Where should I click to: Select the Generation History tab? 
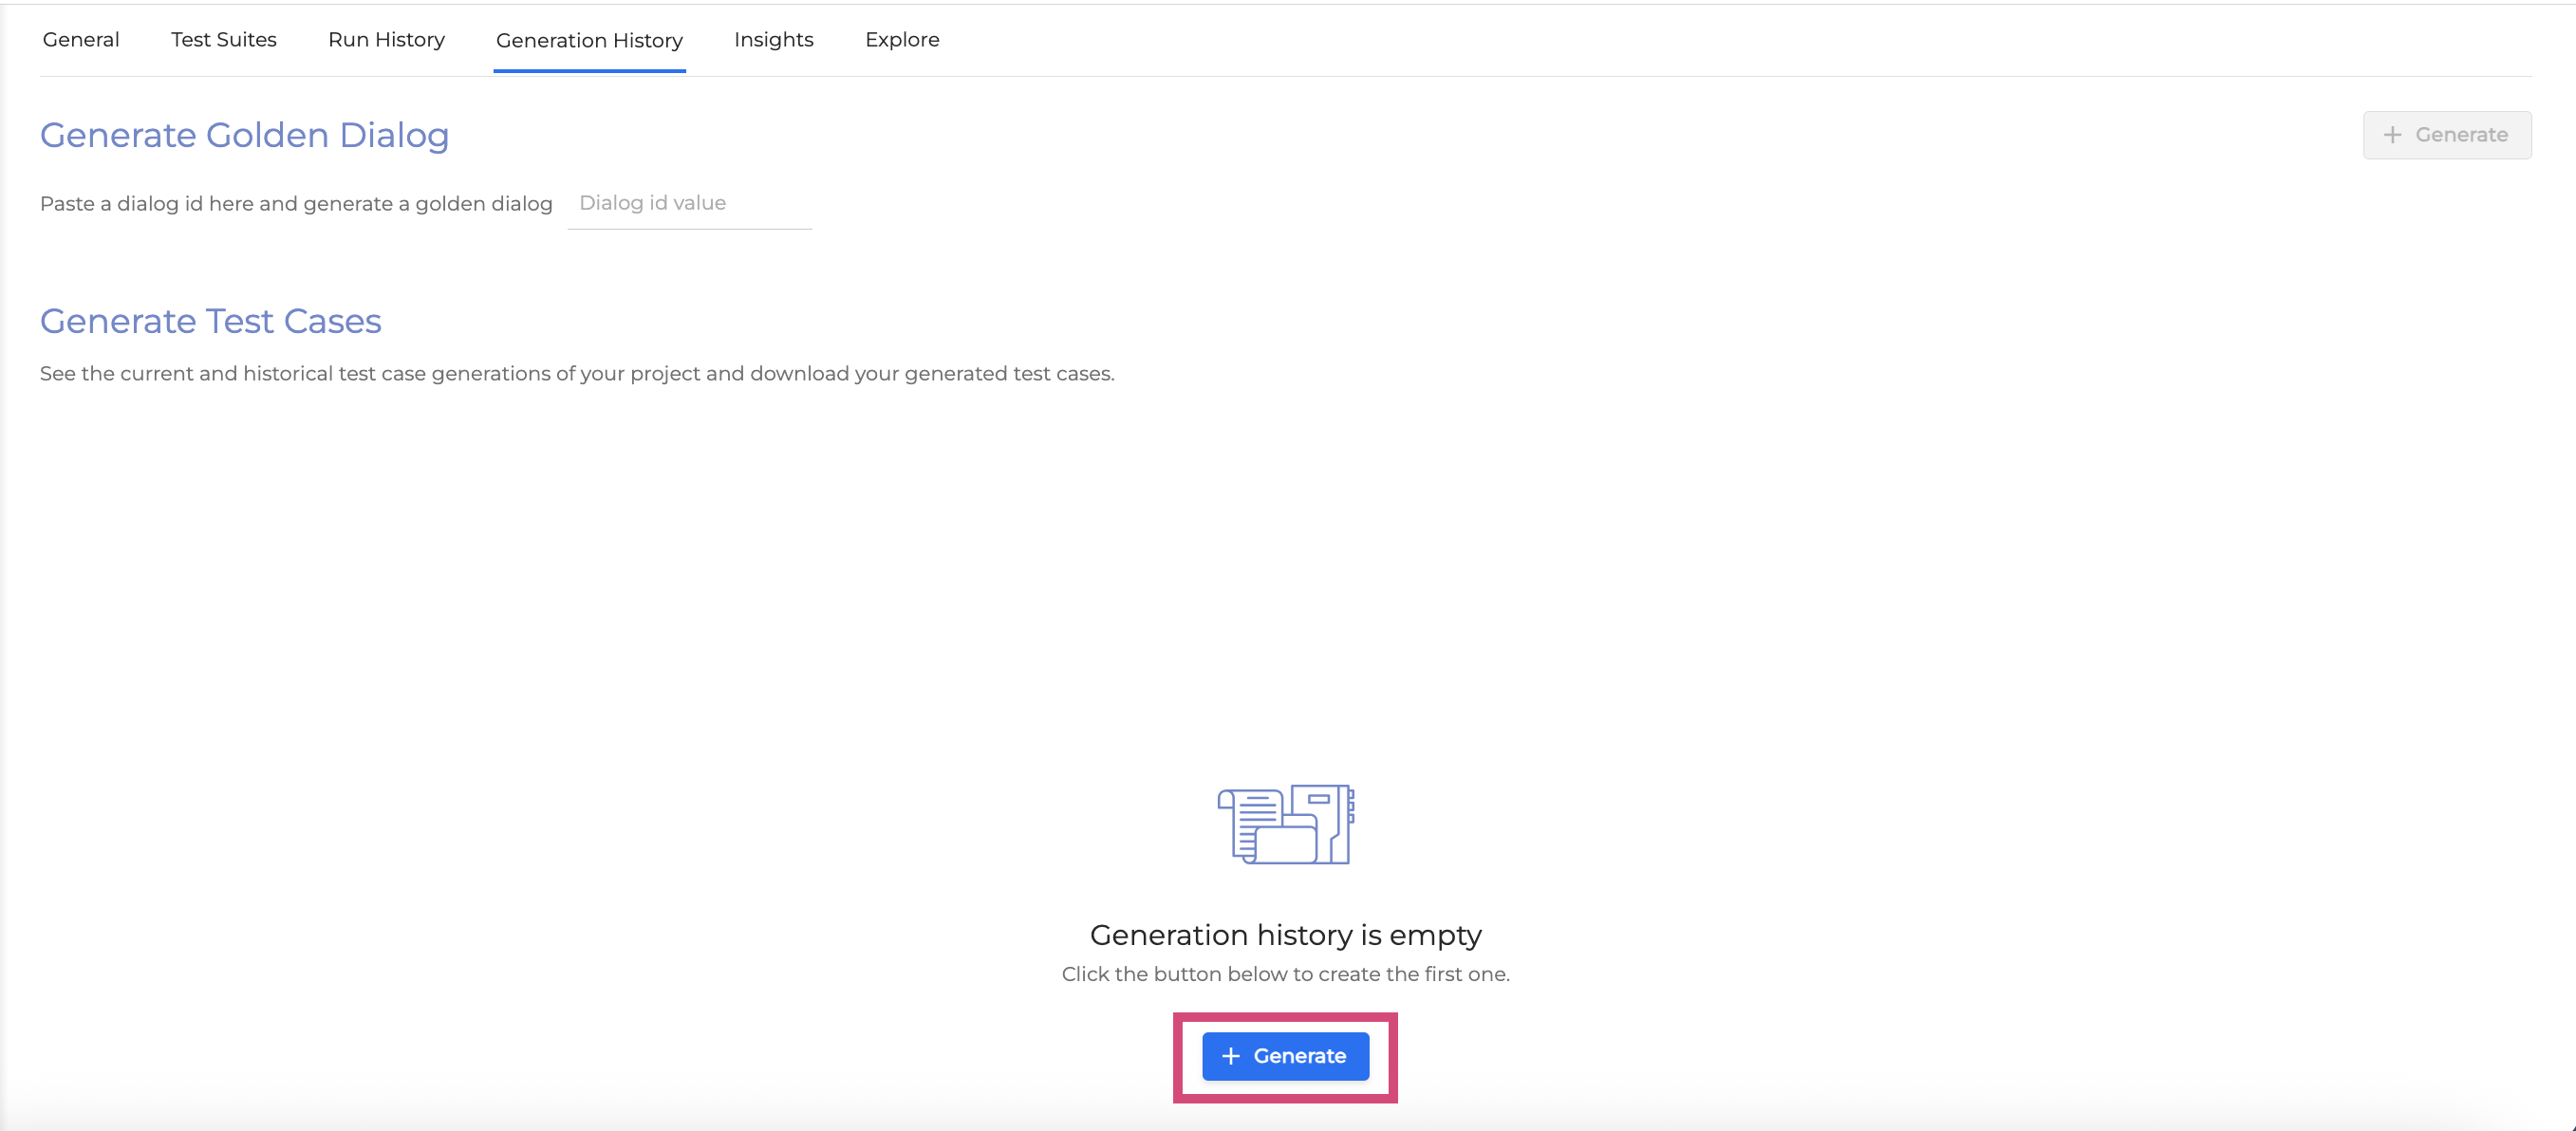[x=589, y=40]
